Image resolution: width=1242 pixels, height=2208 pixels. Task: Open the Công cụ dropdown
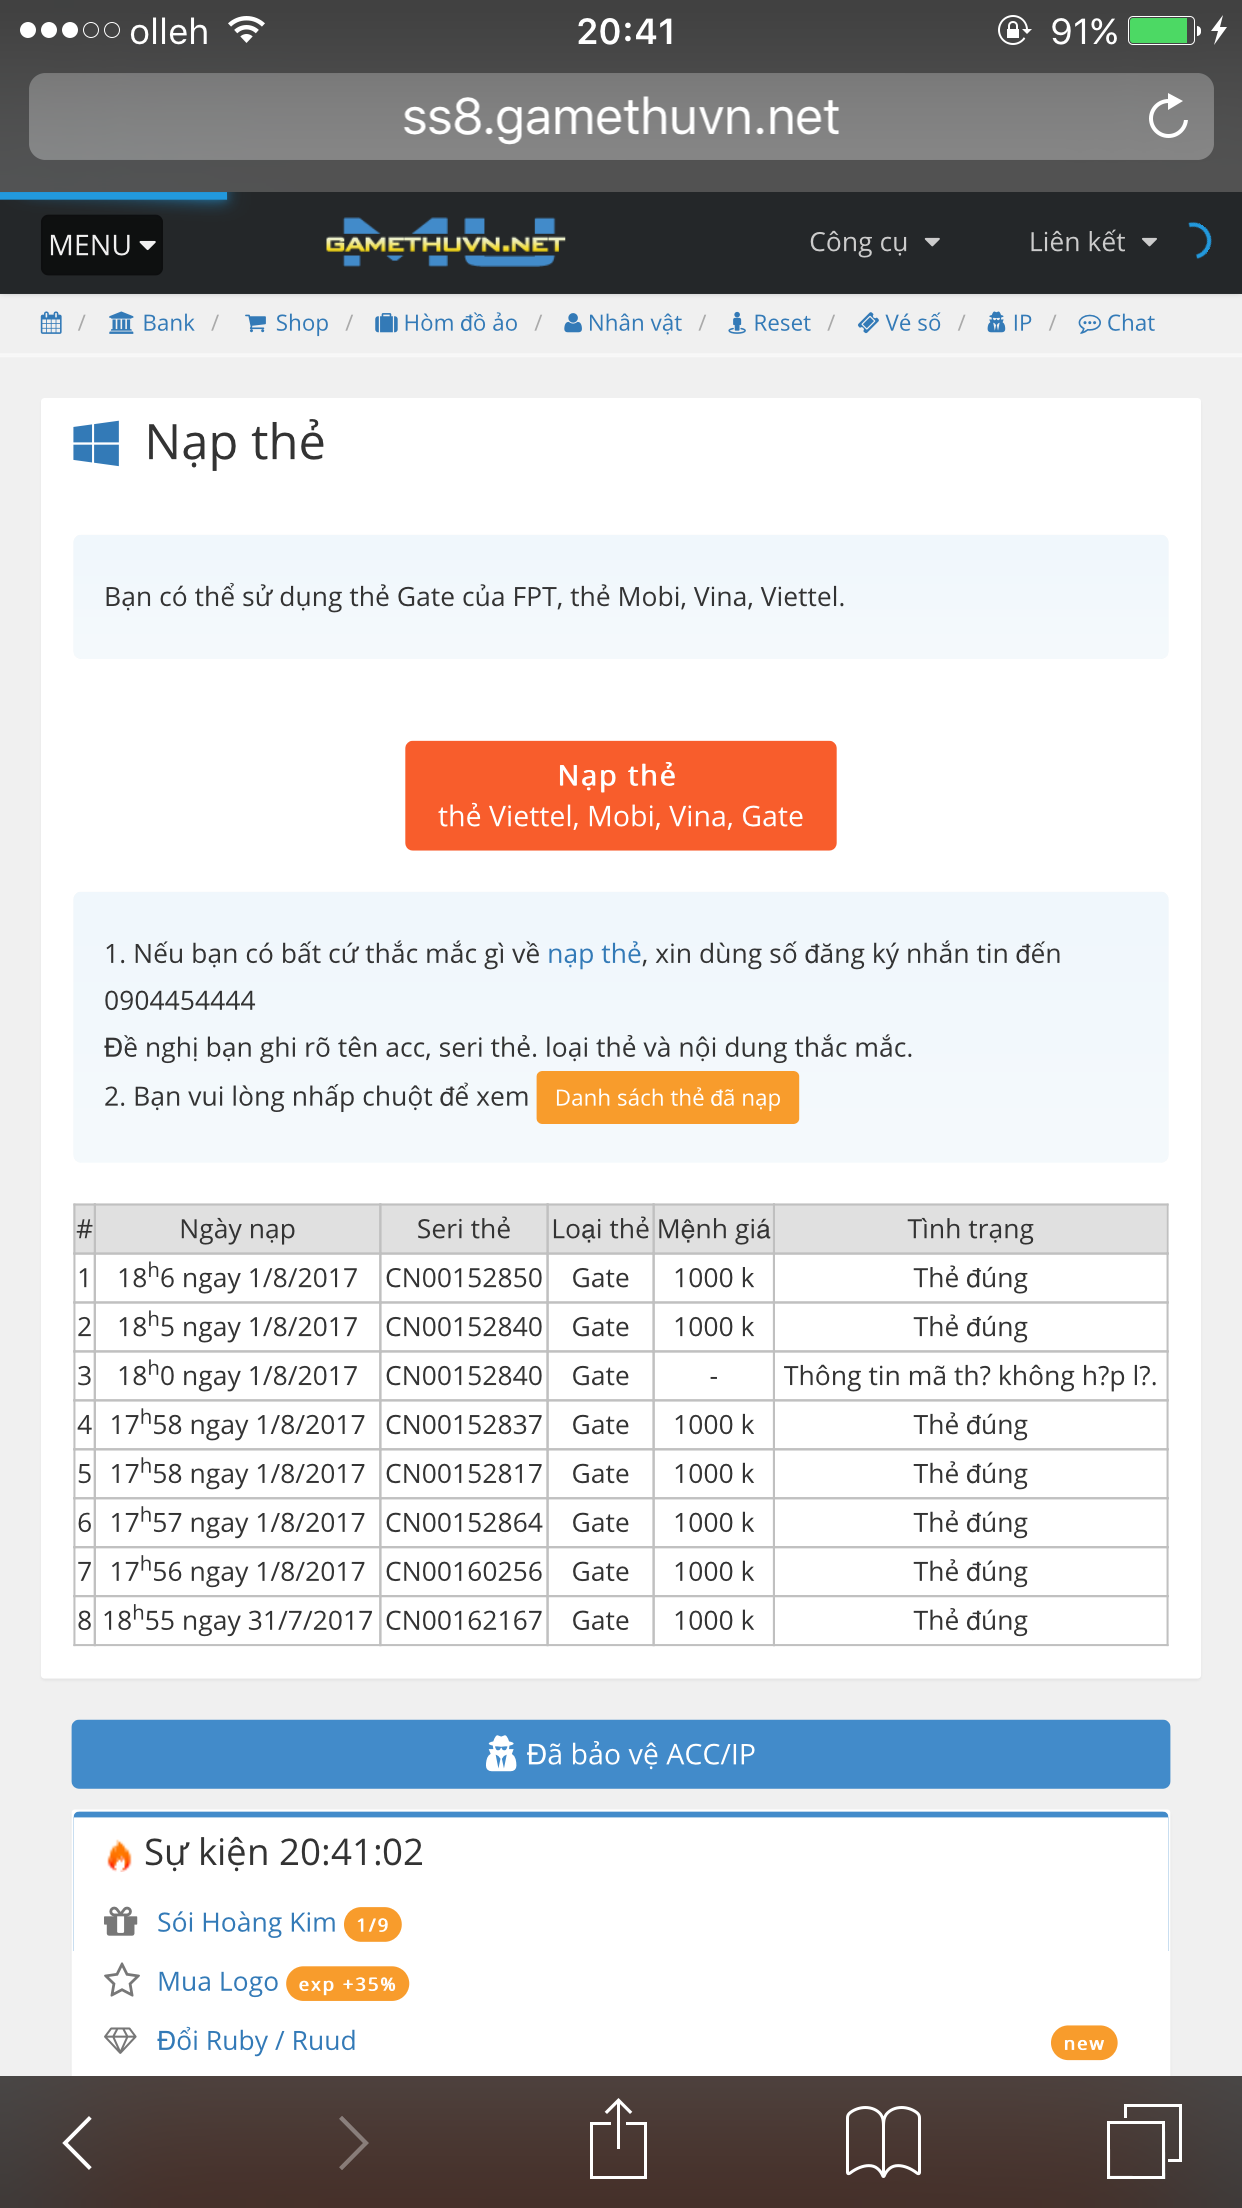tap(874, 242)
